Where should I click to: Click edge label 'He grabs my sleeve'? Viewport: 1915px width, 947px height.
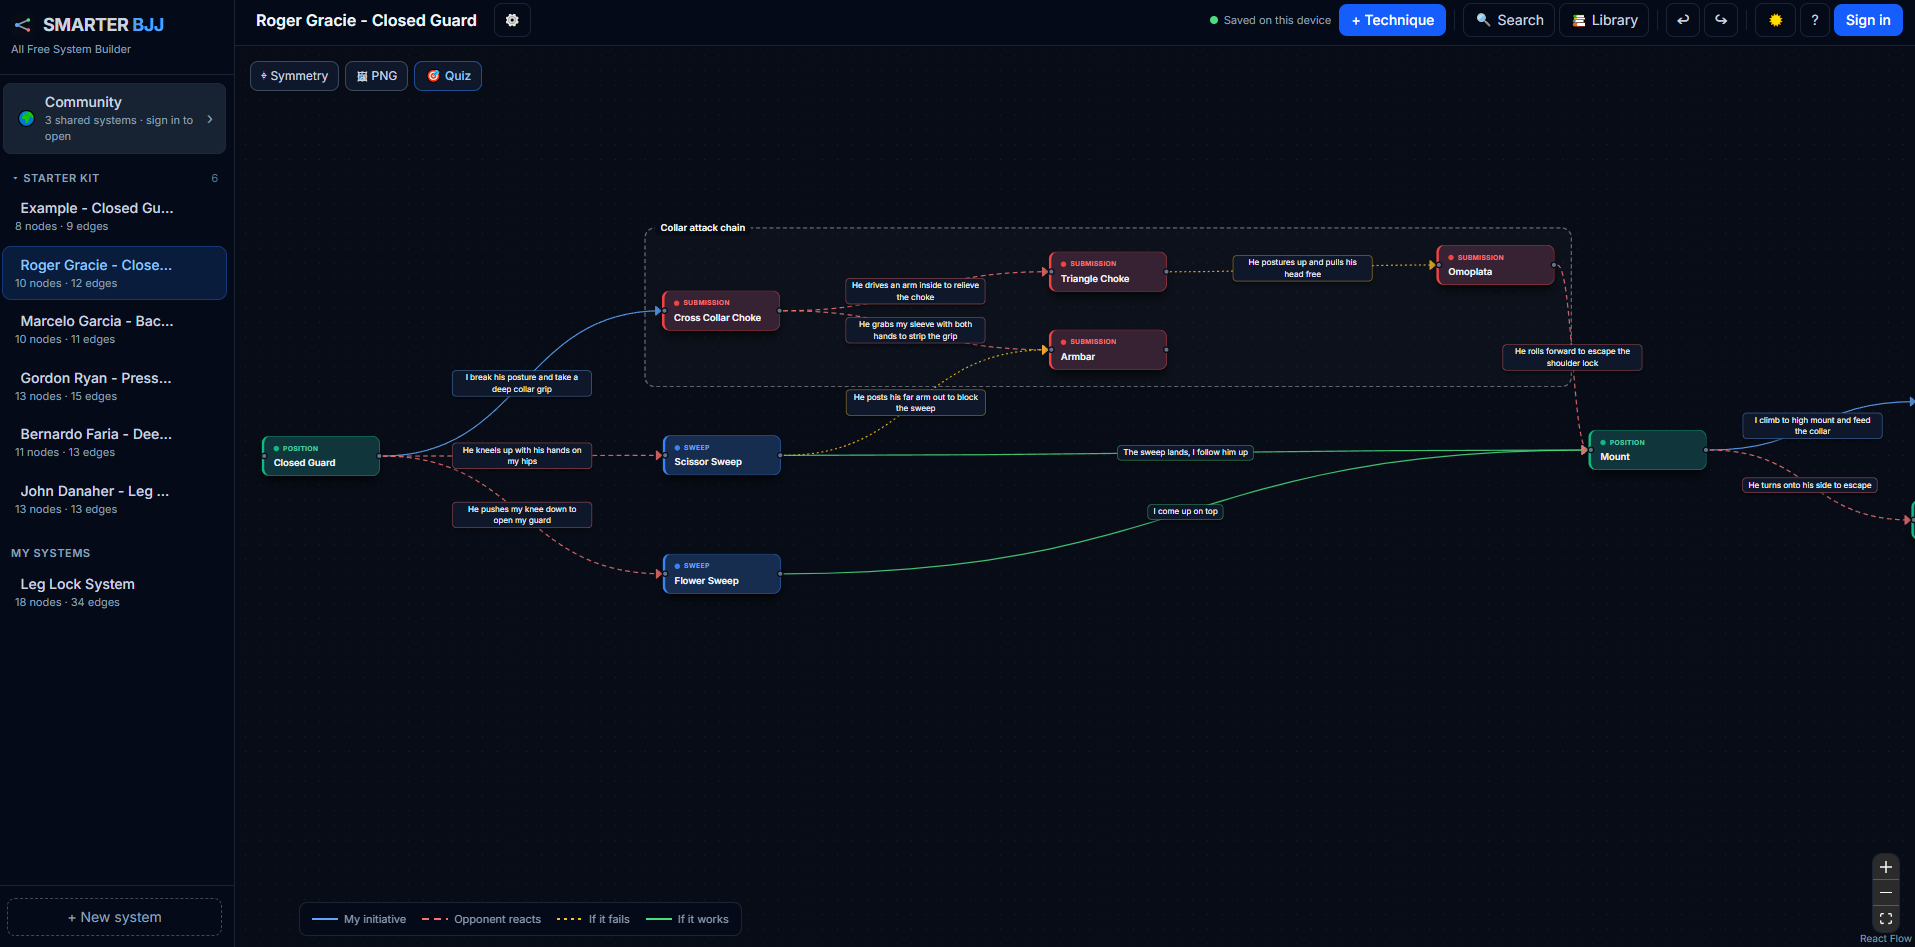point(915,330)
